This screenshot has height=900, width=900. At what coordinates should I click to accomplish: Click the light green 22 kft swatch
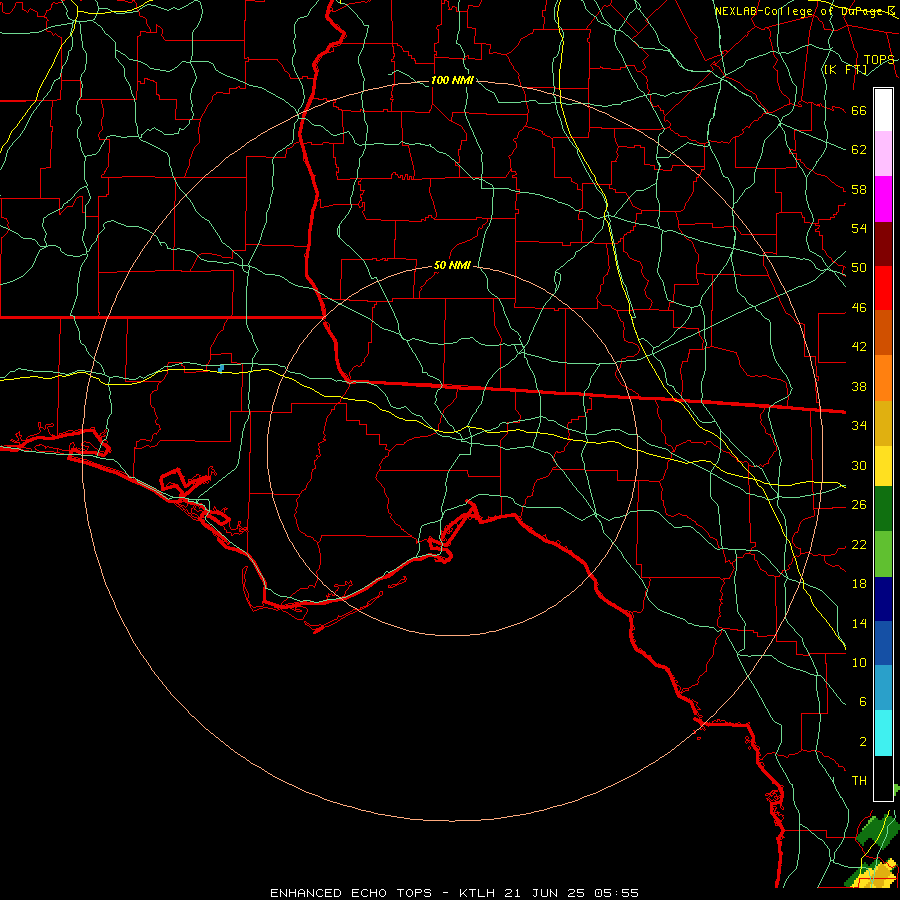(x=883, y=554)
